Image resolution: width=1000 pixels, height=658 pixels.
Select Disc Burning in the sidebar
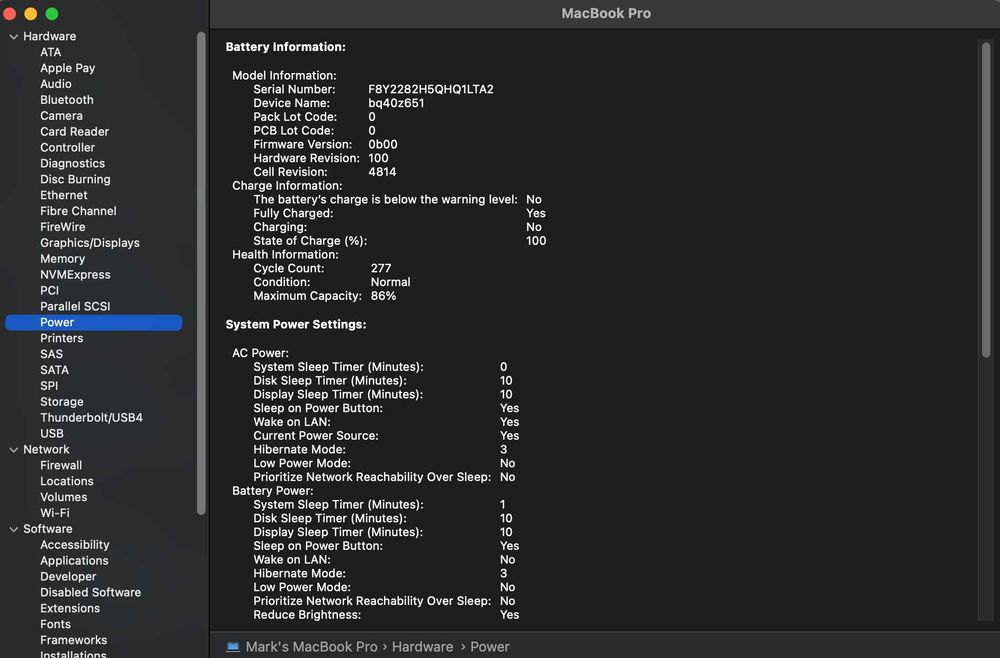(x=75, y=180)
